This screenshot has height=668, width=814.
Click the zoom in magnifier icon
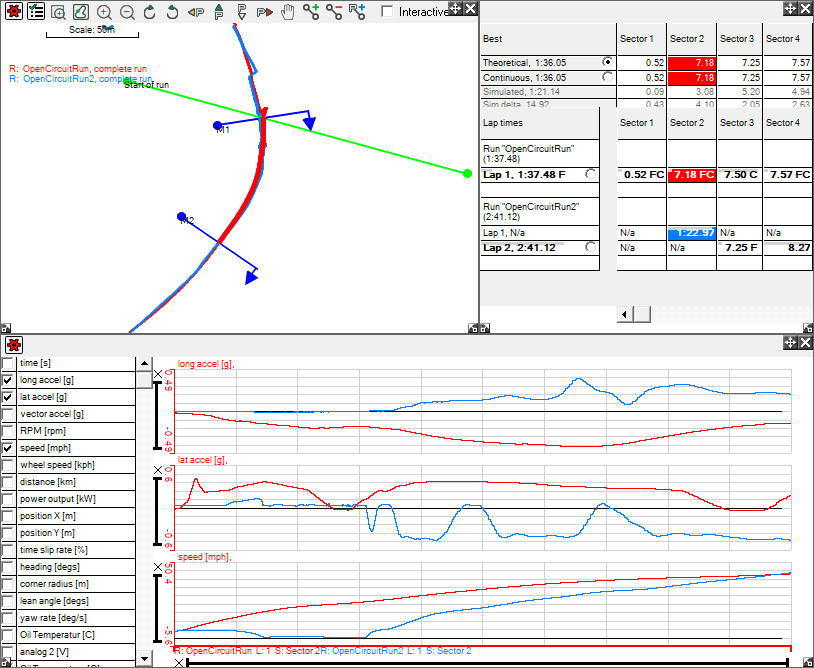[x=104, y=12]
